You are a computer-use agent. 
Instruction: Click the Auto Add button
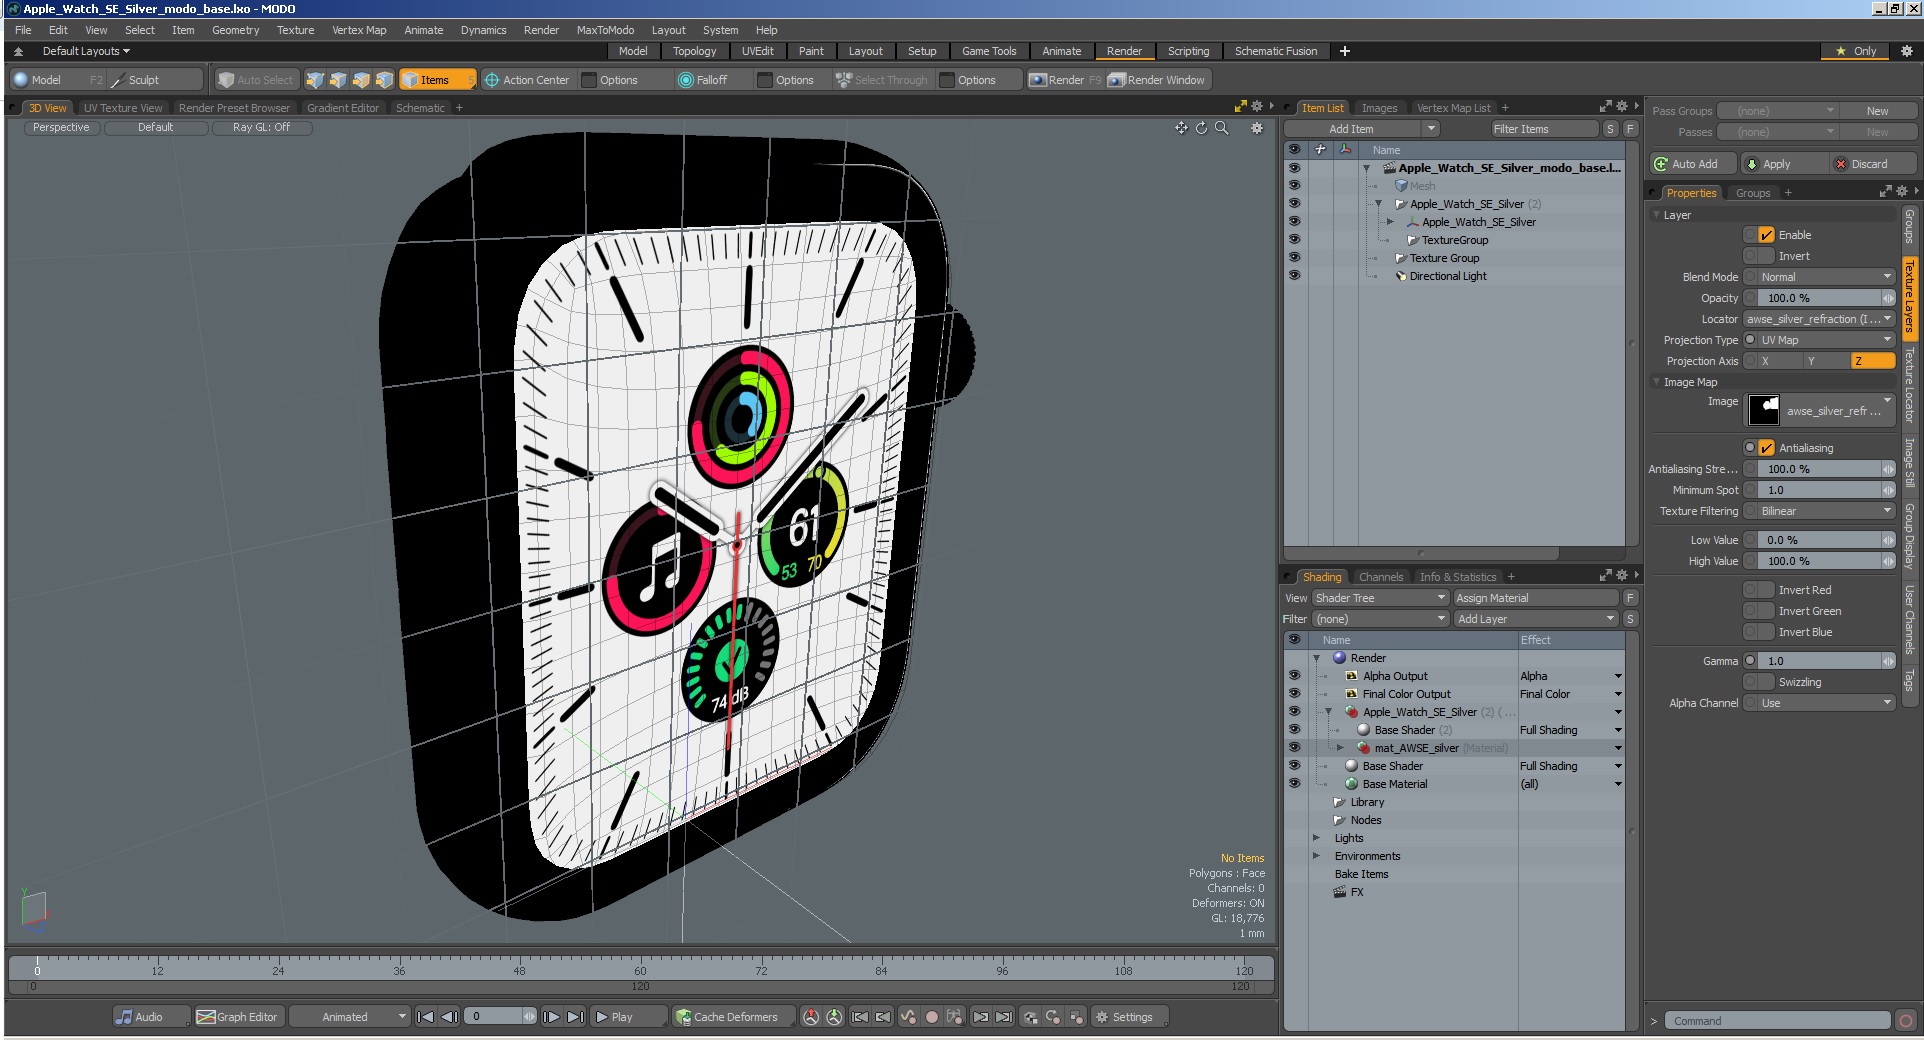pyautogui.click(x=1694, y=164)
